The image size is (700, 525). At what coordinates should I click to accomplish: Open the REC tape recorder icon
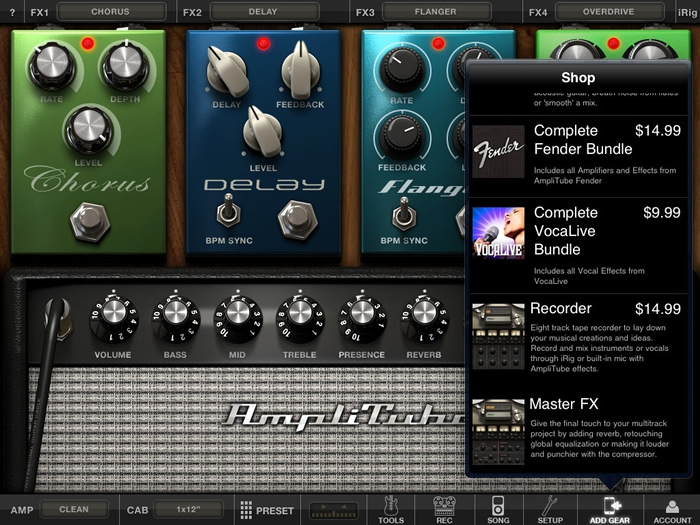(x=444, y=509)
